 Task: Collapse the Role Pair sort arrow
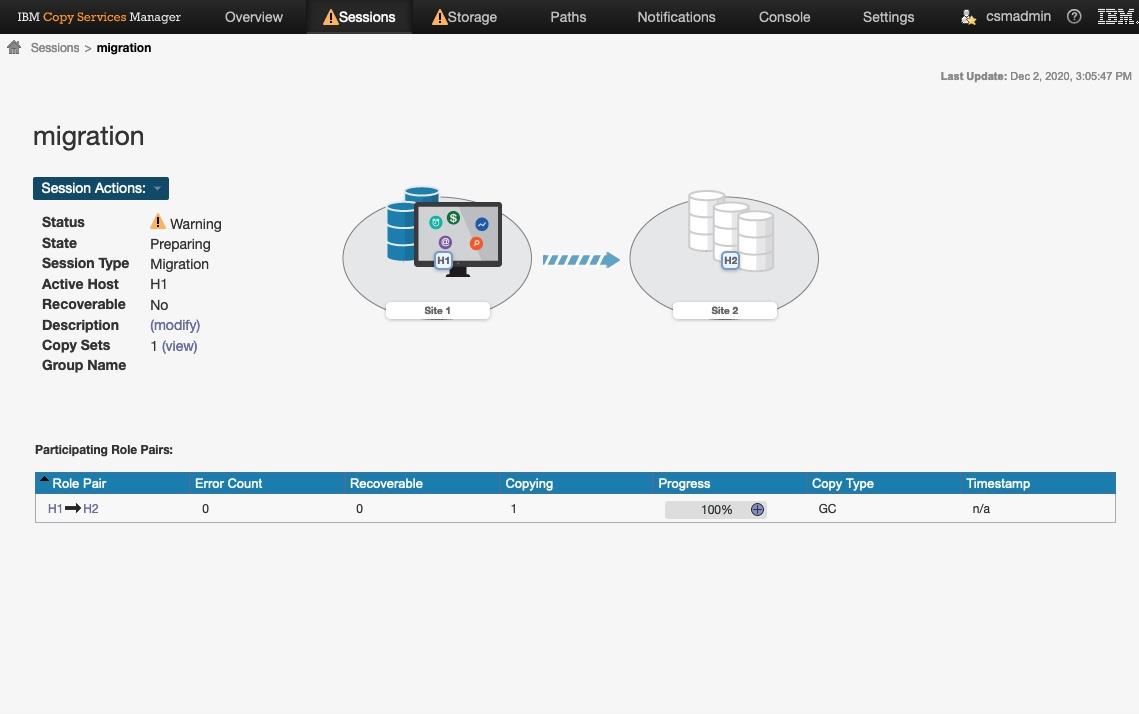click(43, 478)
